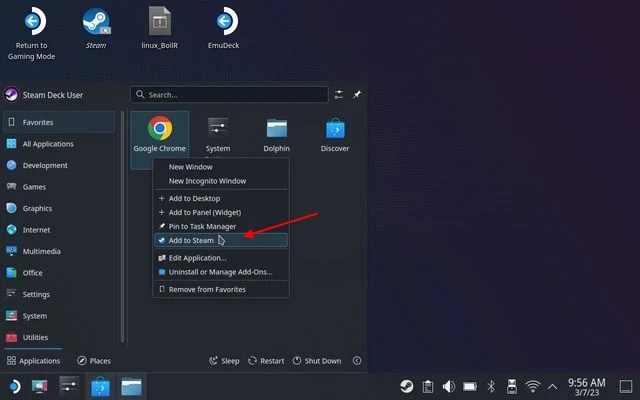
Task: Open Dolphin file manager favorite
Action: pyautogui.click(x=276, y=136)
